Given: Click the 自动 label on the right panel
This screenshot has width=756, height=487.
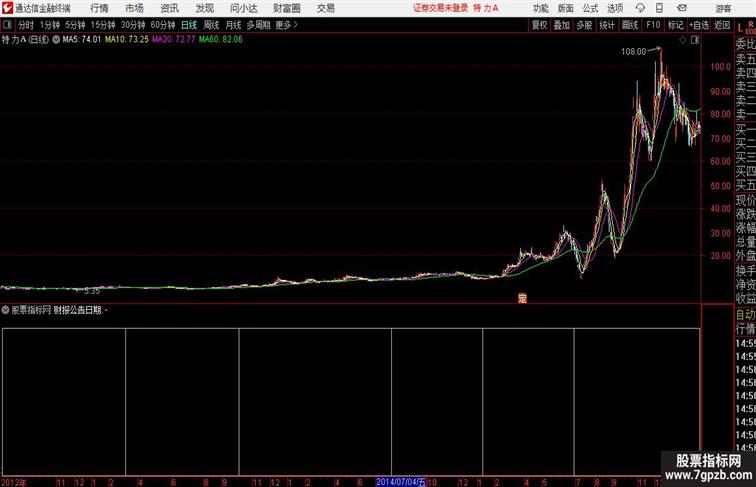Looking at the screenshot, I should [x=745, y=314].
